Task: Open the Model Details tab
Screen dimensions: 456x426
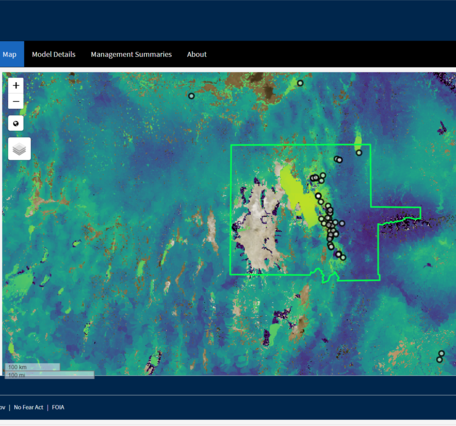Action: click(x=54, y=54)
